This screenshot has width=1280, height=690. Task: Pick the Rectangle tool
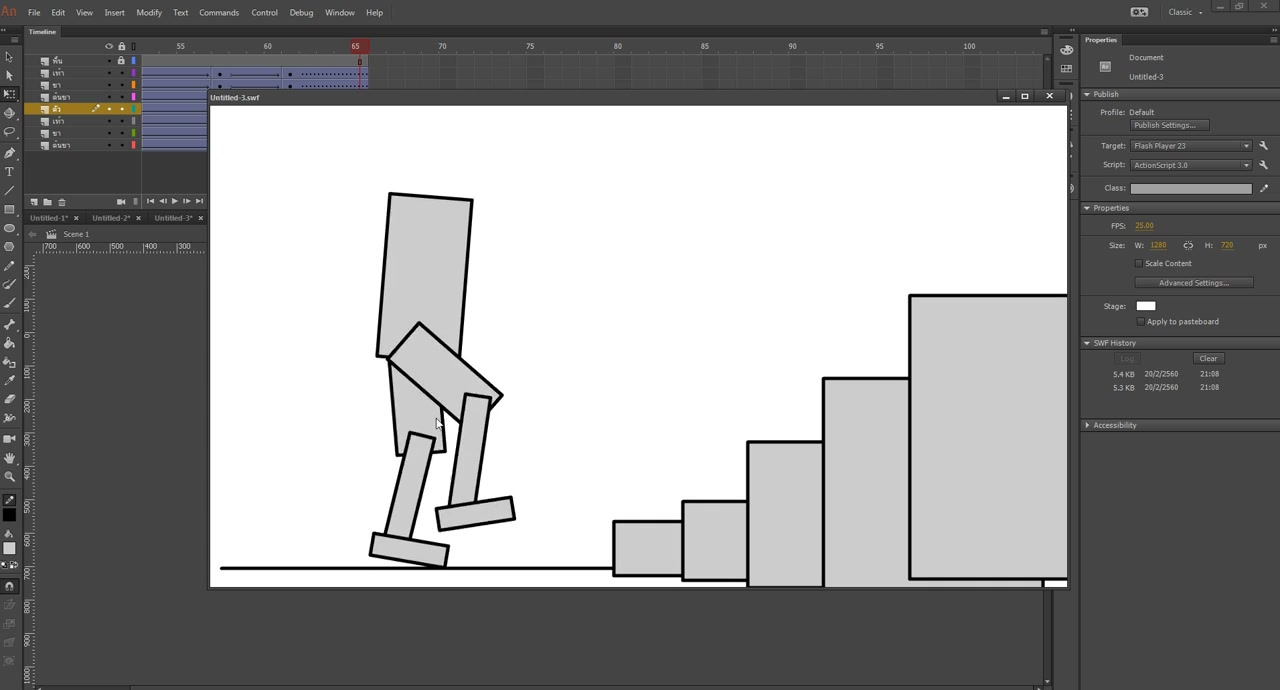coord(9,210)
